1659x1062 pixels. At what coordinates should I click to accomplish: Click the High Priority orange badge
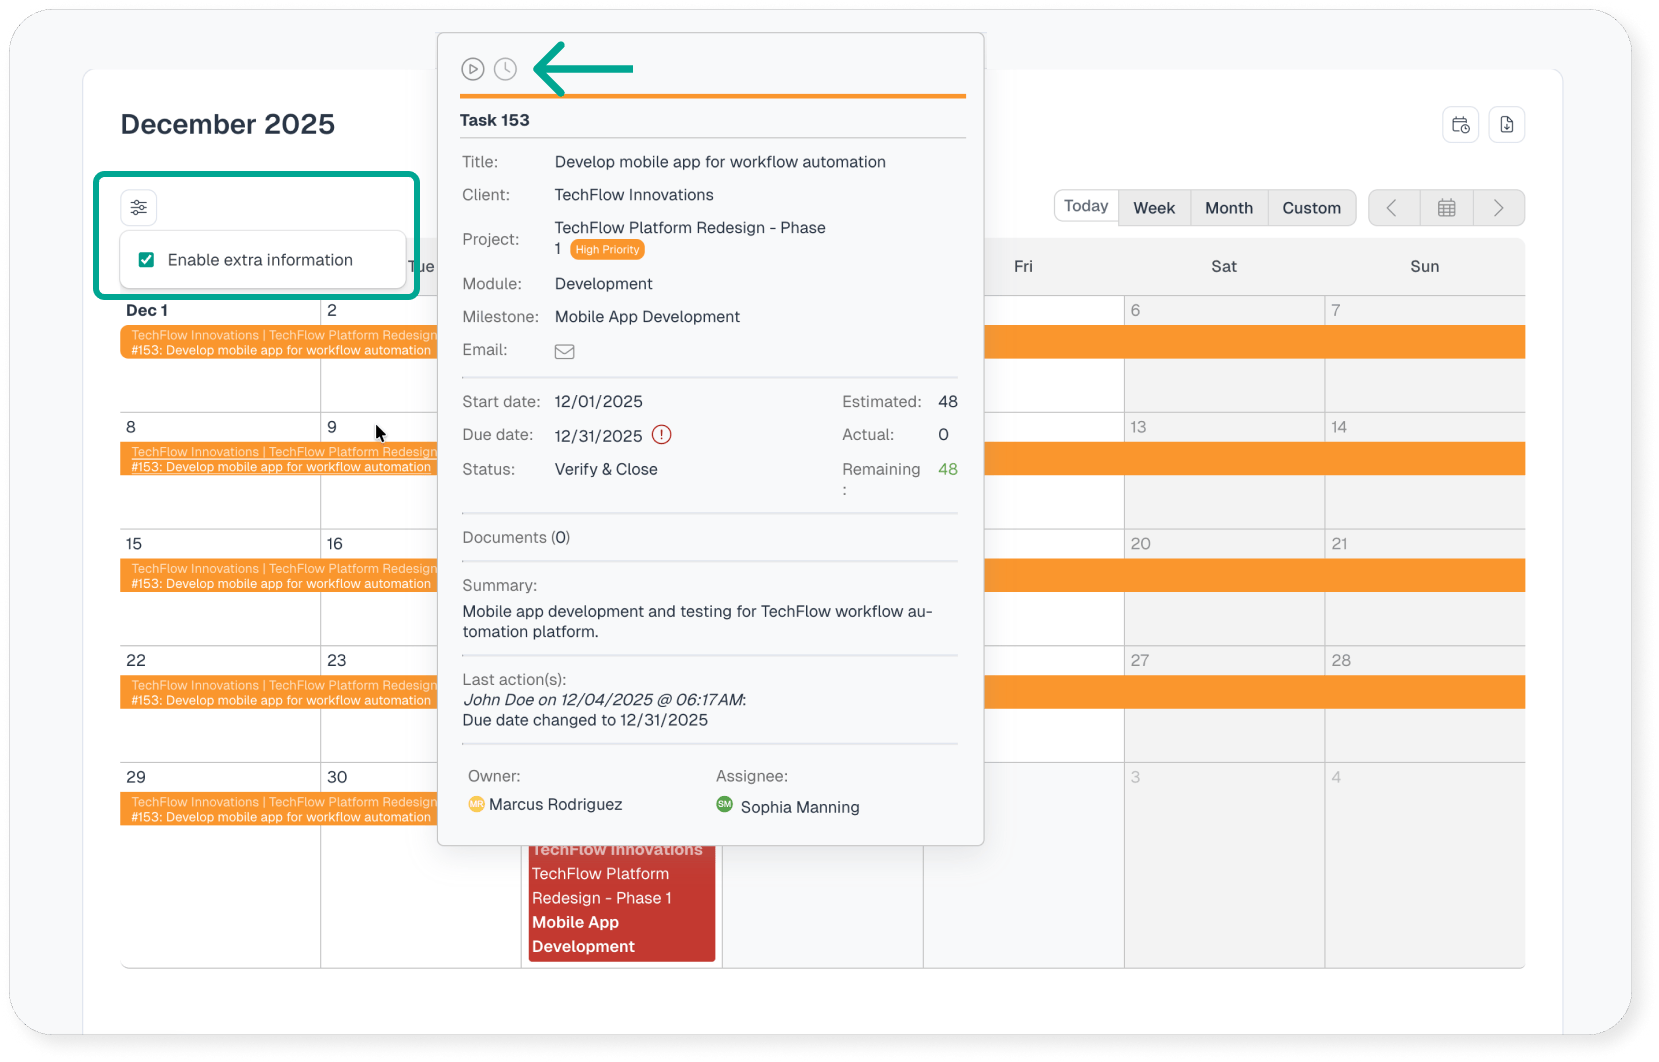[607, 250]
